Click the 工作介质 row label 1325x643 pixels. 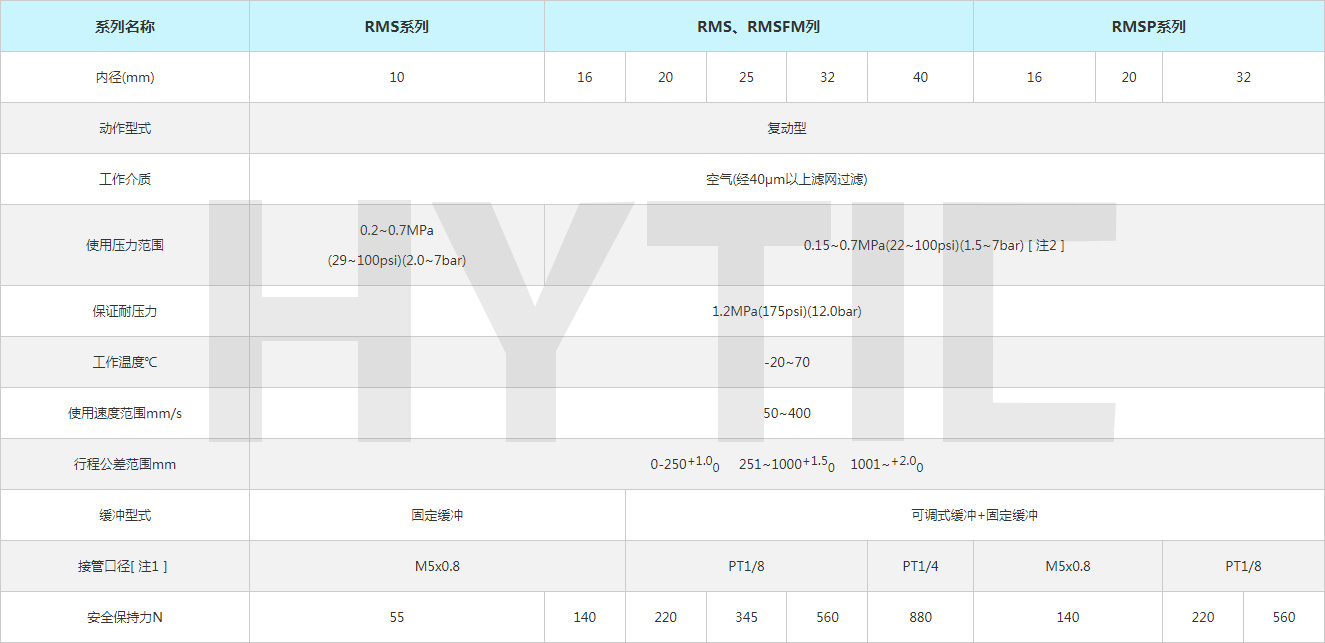pyautogui.click(x=124, y=179)
